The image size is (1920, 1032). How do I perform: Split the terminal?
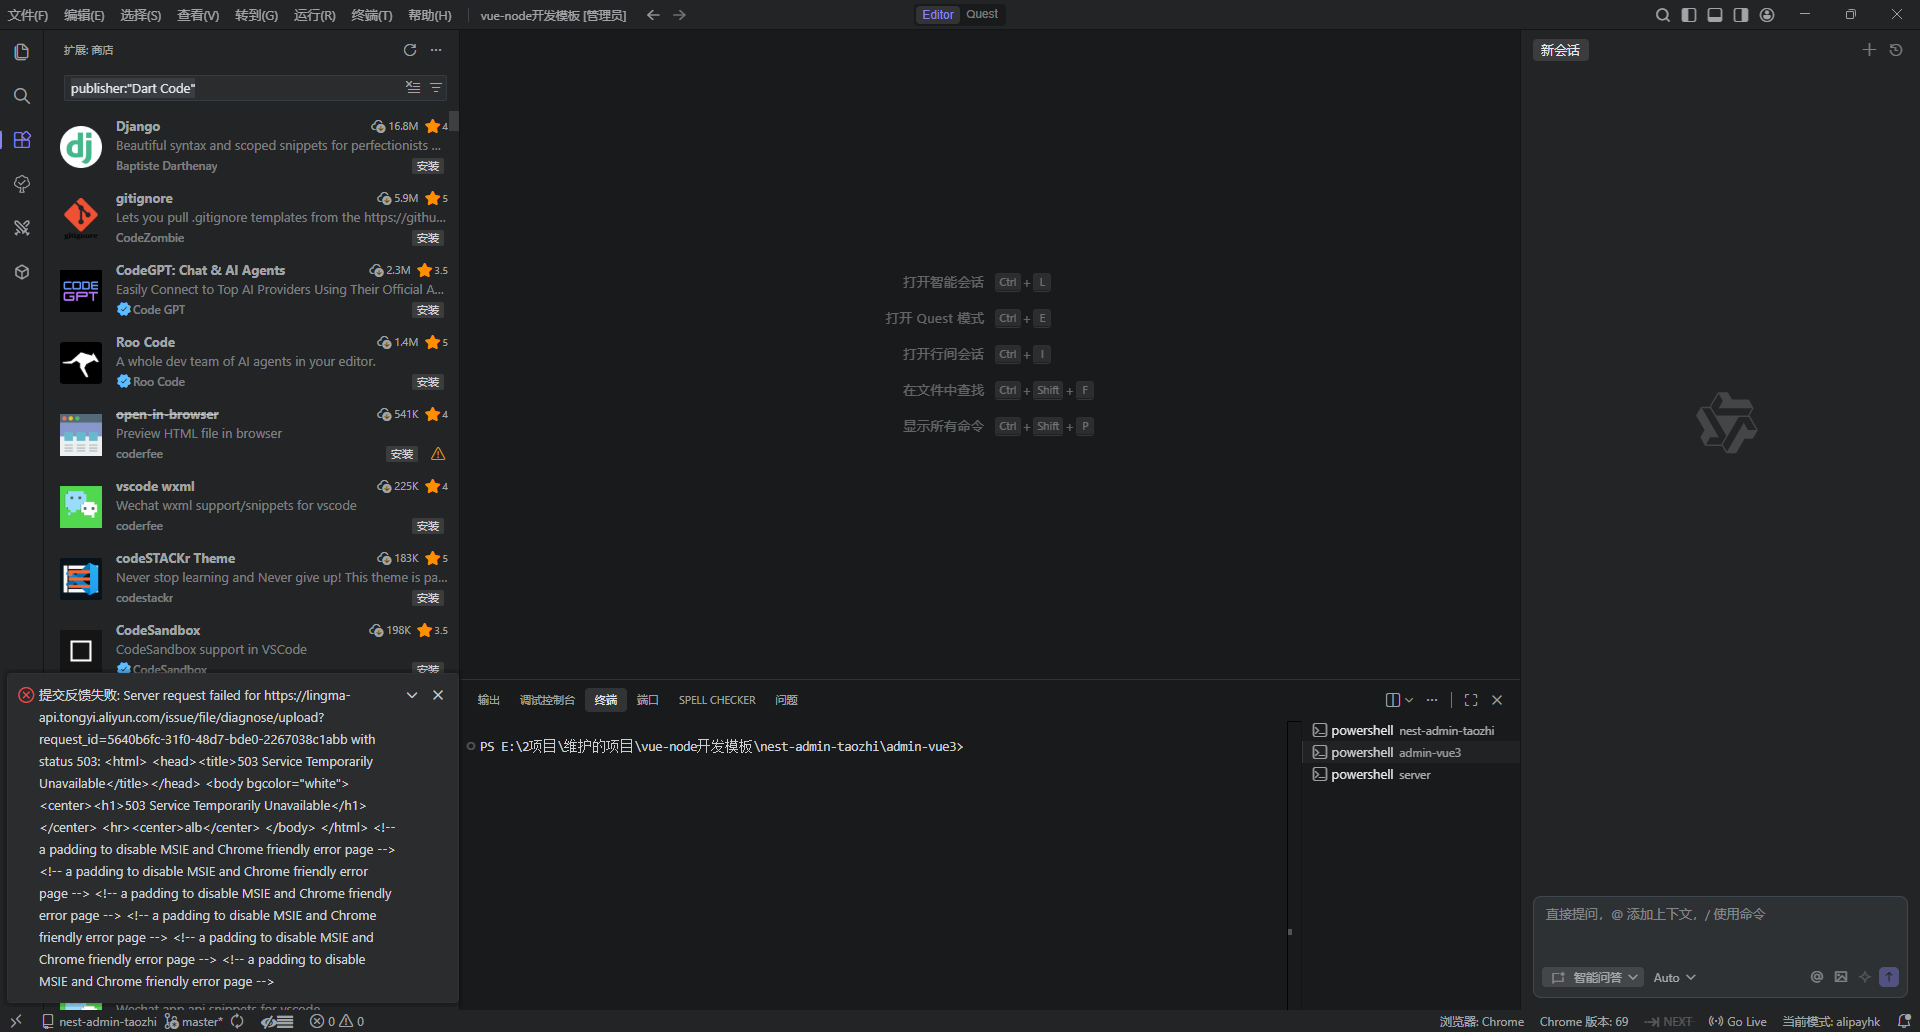[1393, 700]
